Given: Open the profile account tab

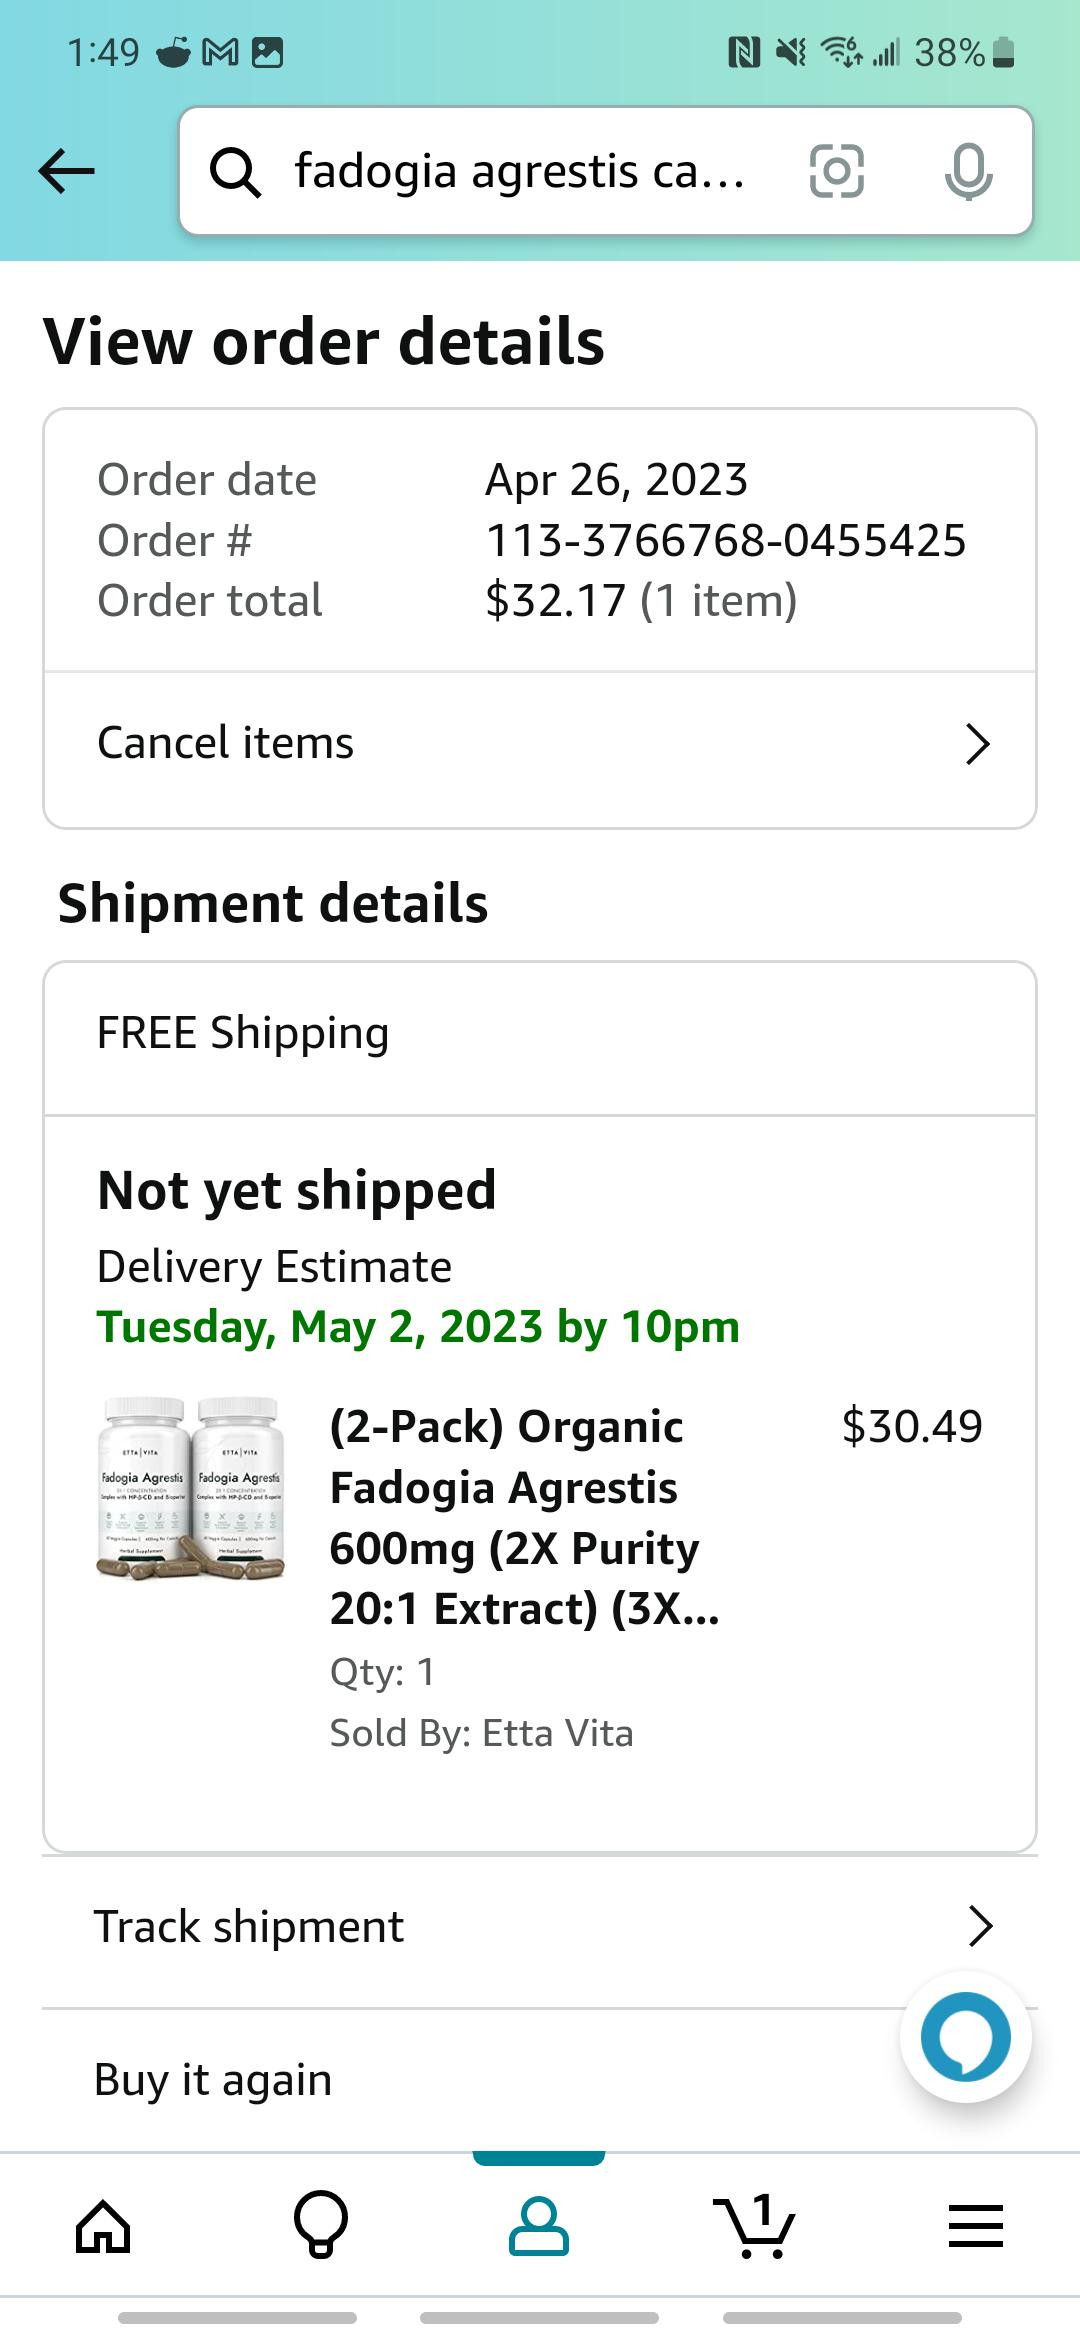Looking at the screenshot, I should [539, 2226].
